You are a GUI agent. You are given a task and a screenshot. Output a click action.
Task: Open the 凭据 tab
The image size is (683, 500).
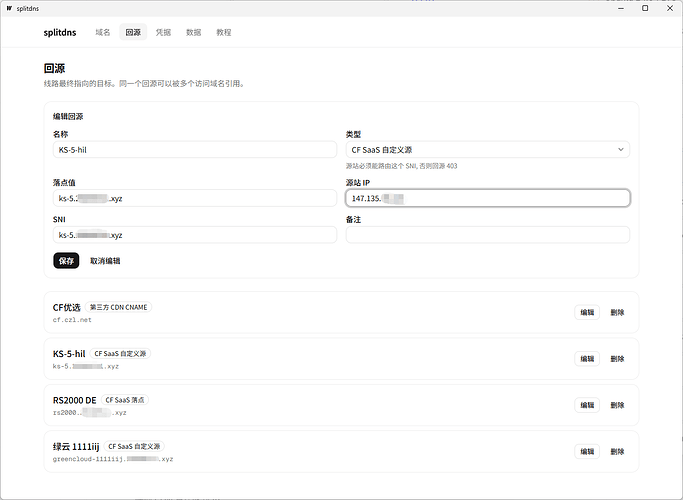(x=163, y=32)
